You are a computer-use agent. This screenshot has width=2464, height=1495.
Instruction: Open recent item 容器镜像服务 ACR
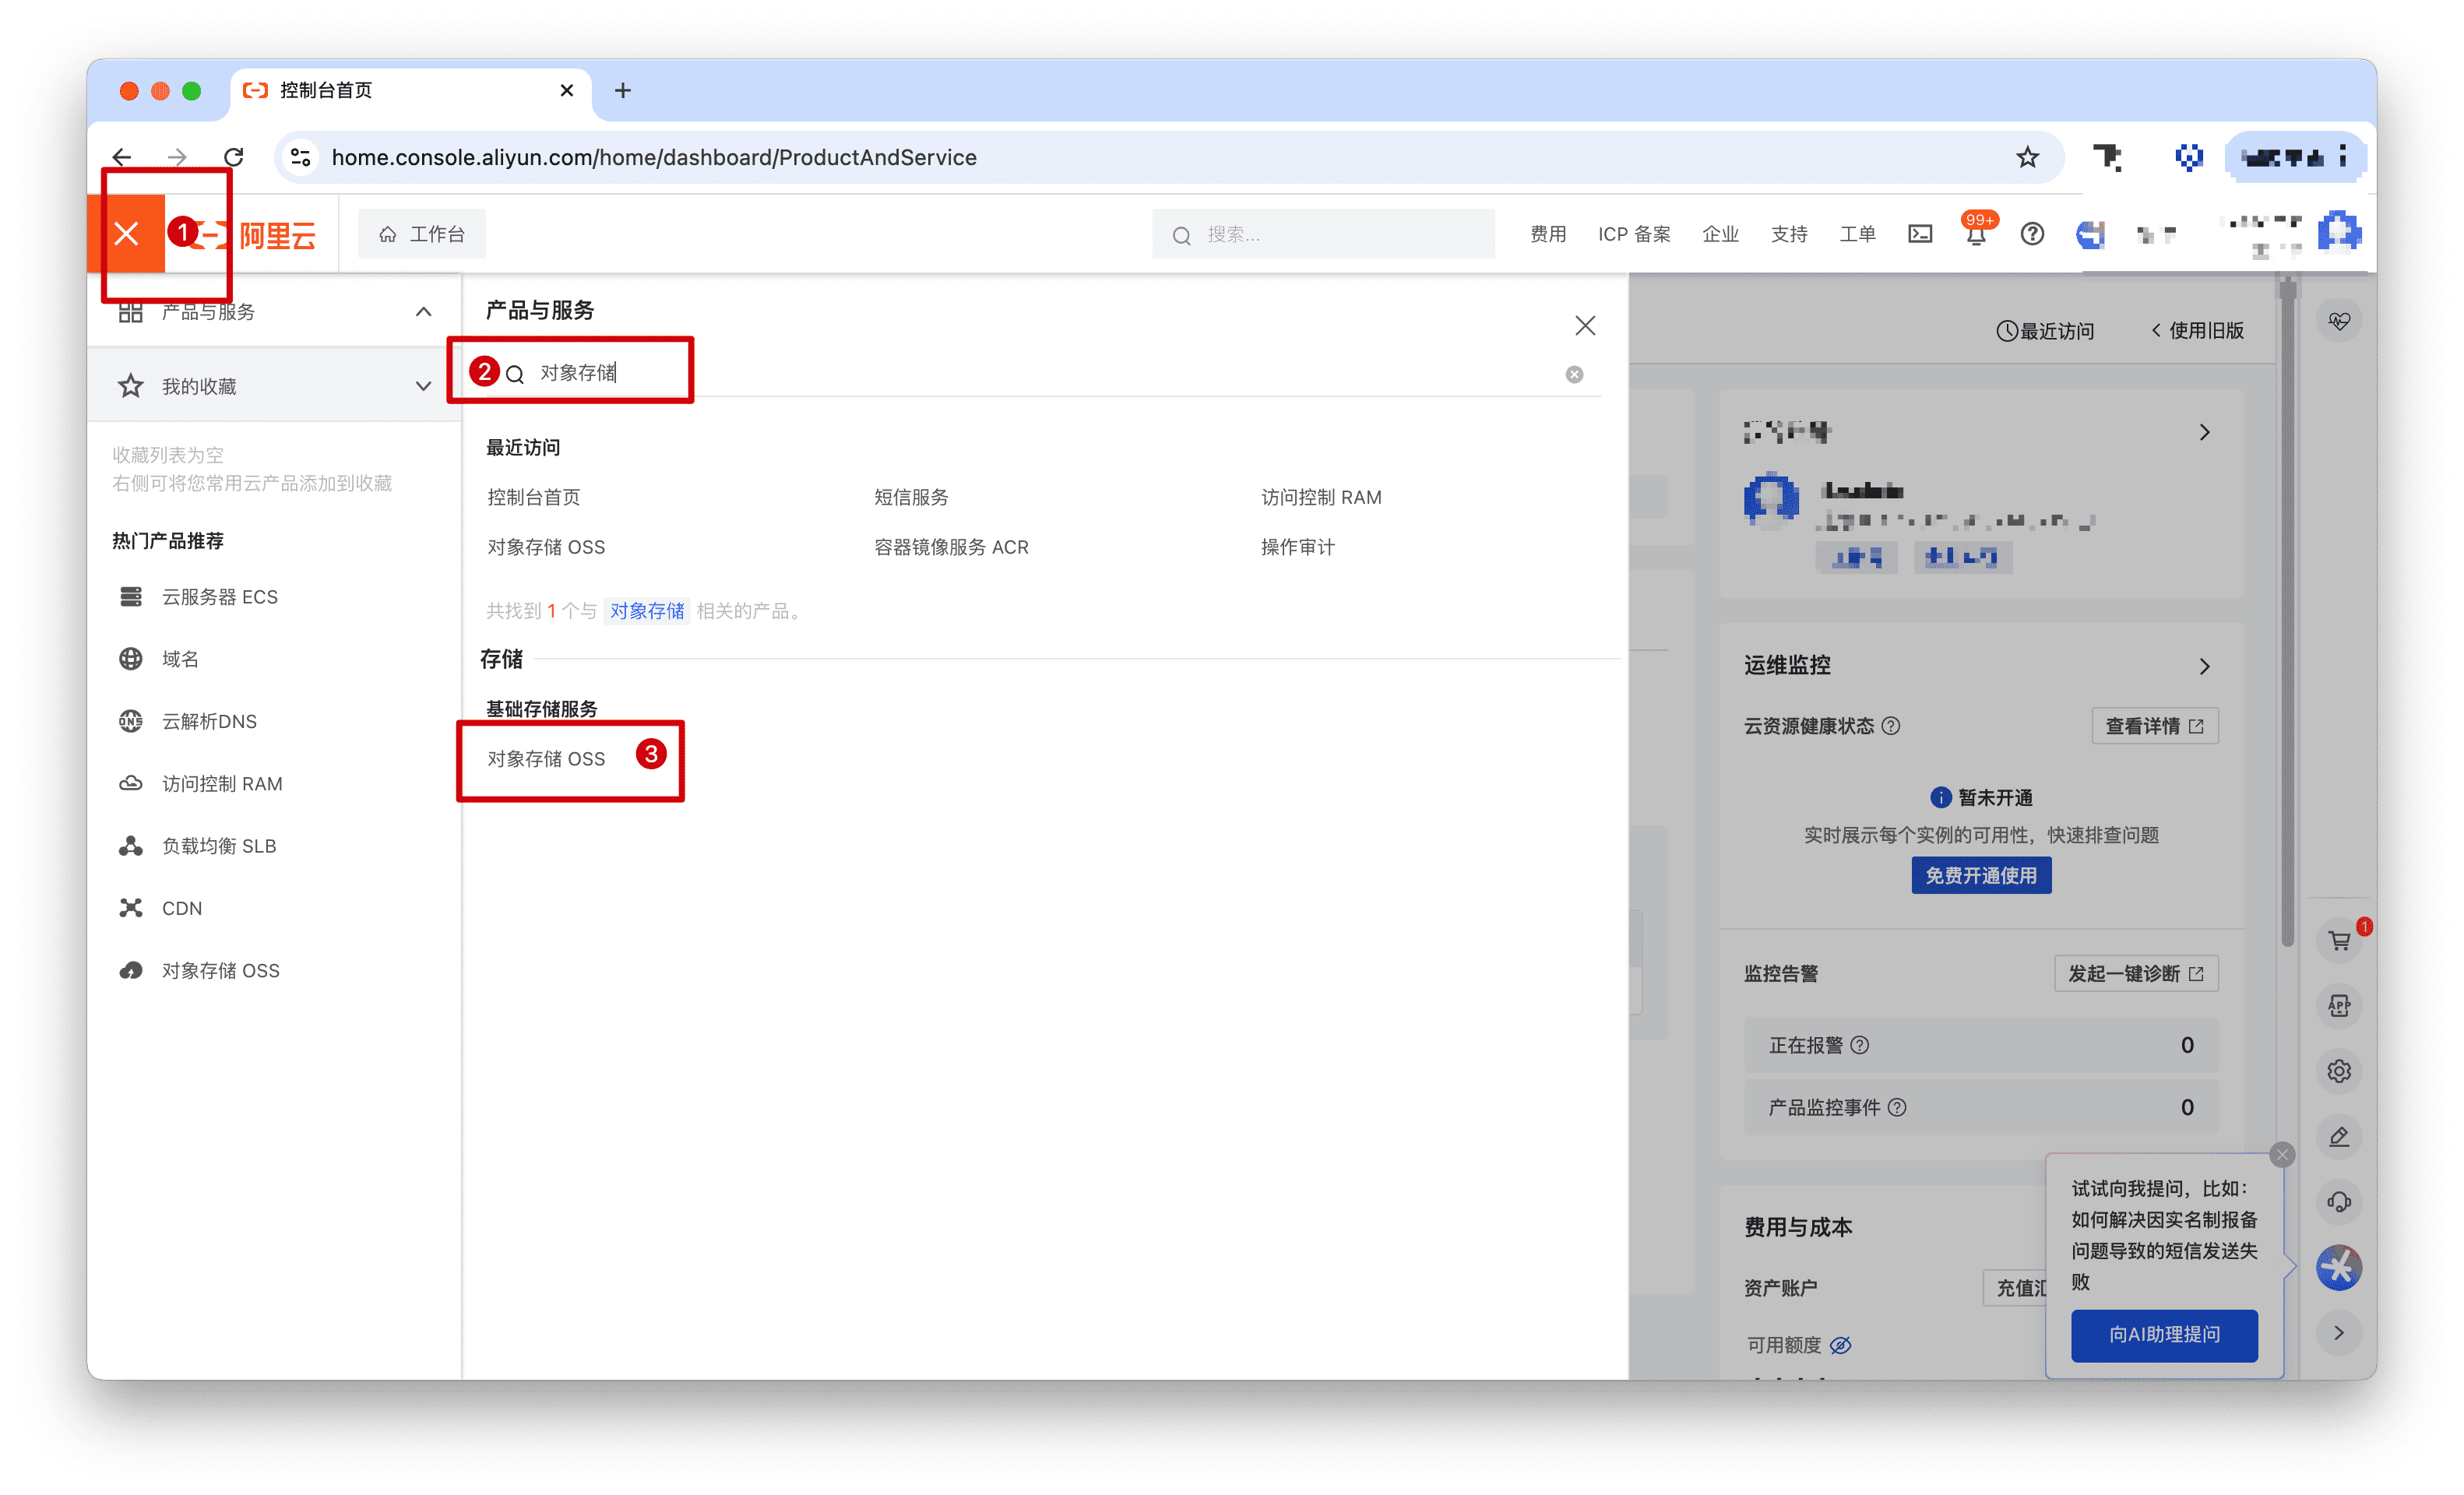coord(951,547)
